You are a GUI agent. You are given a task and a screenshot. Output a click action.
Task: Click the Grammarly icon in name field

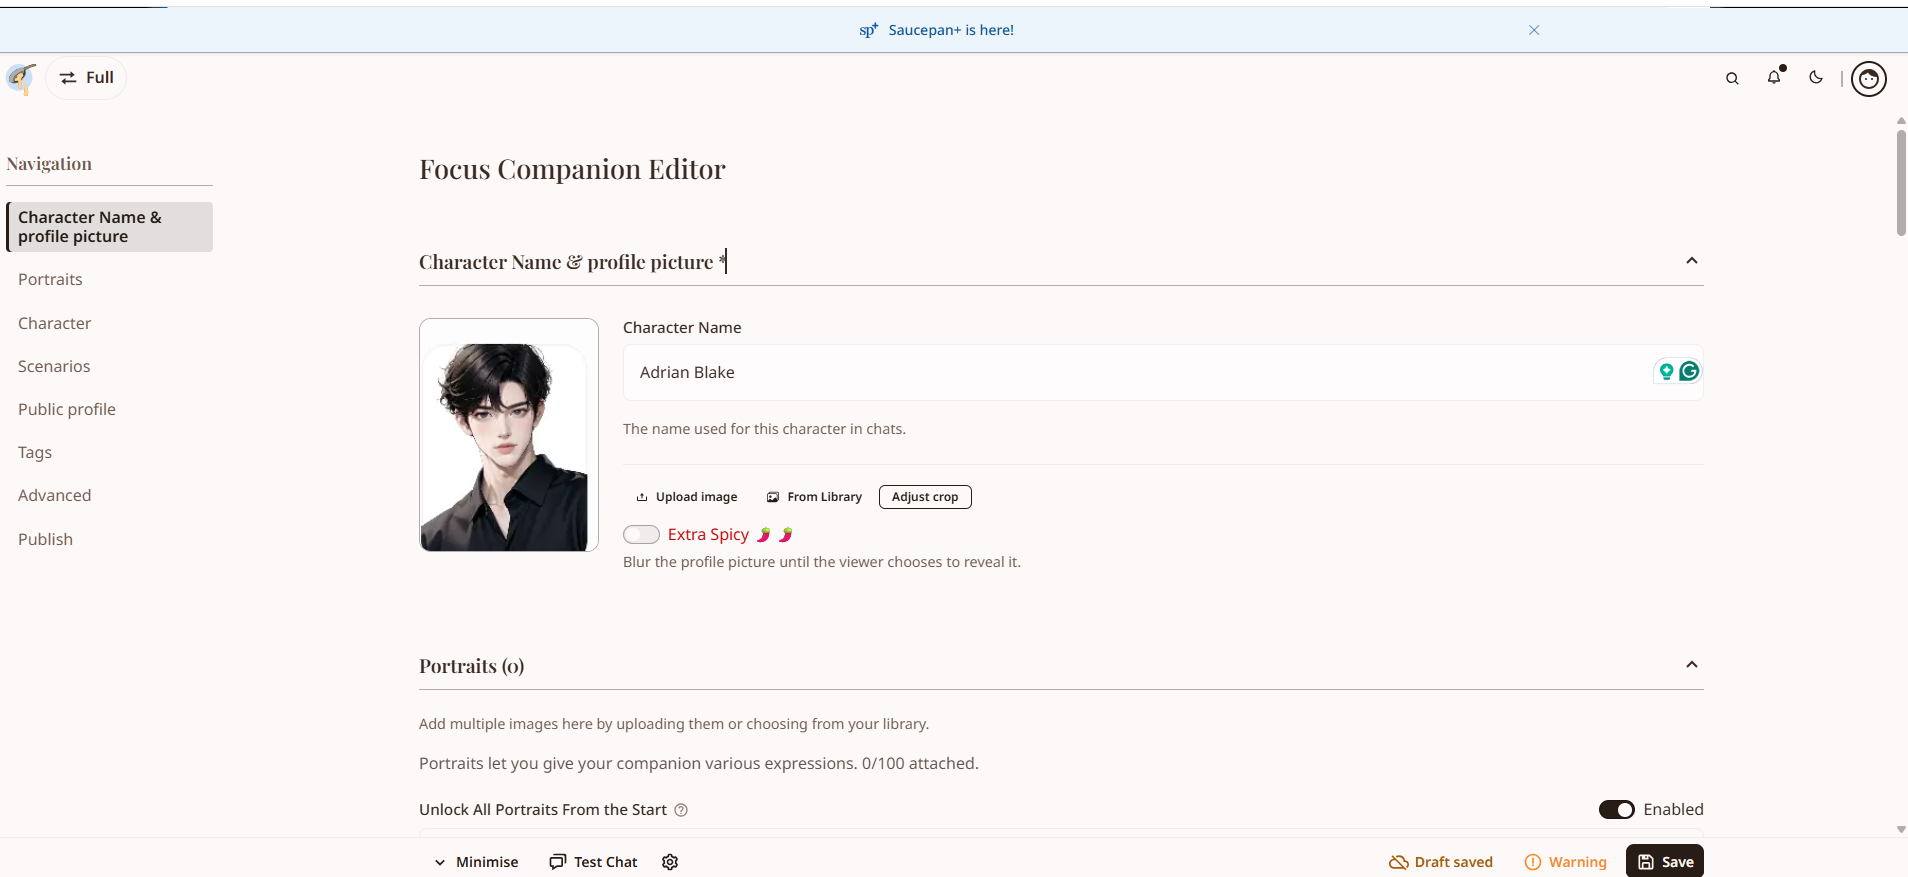[x=1689, y=372]
